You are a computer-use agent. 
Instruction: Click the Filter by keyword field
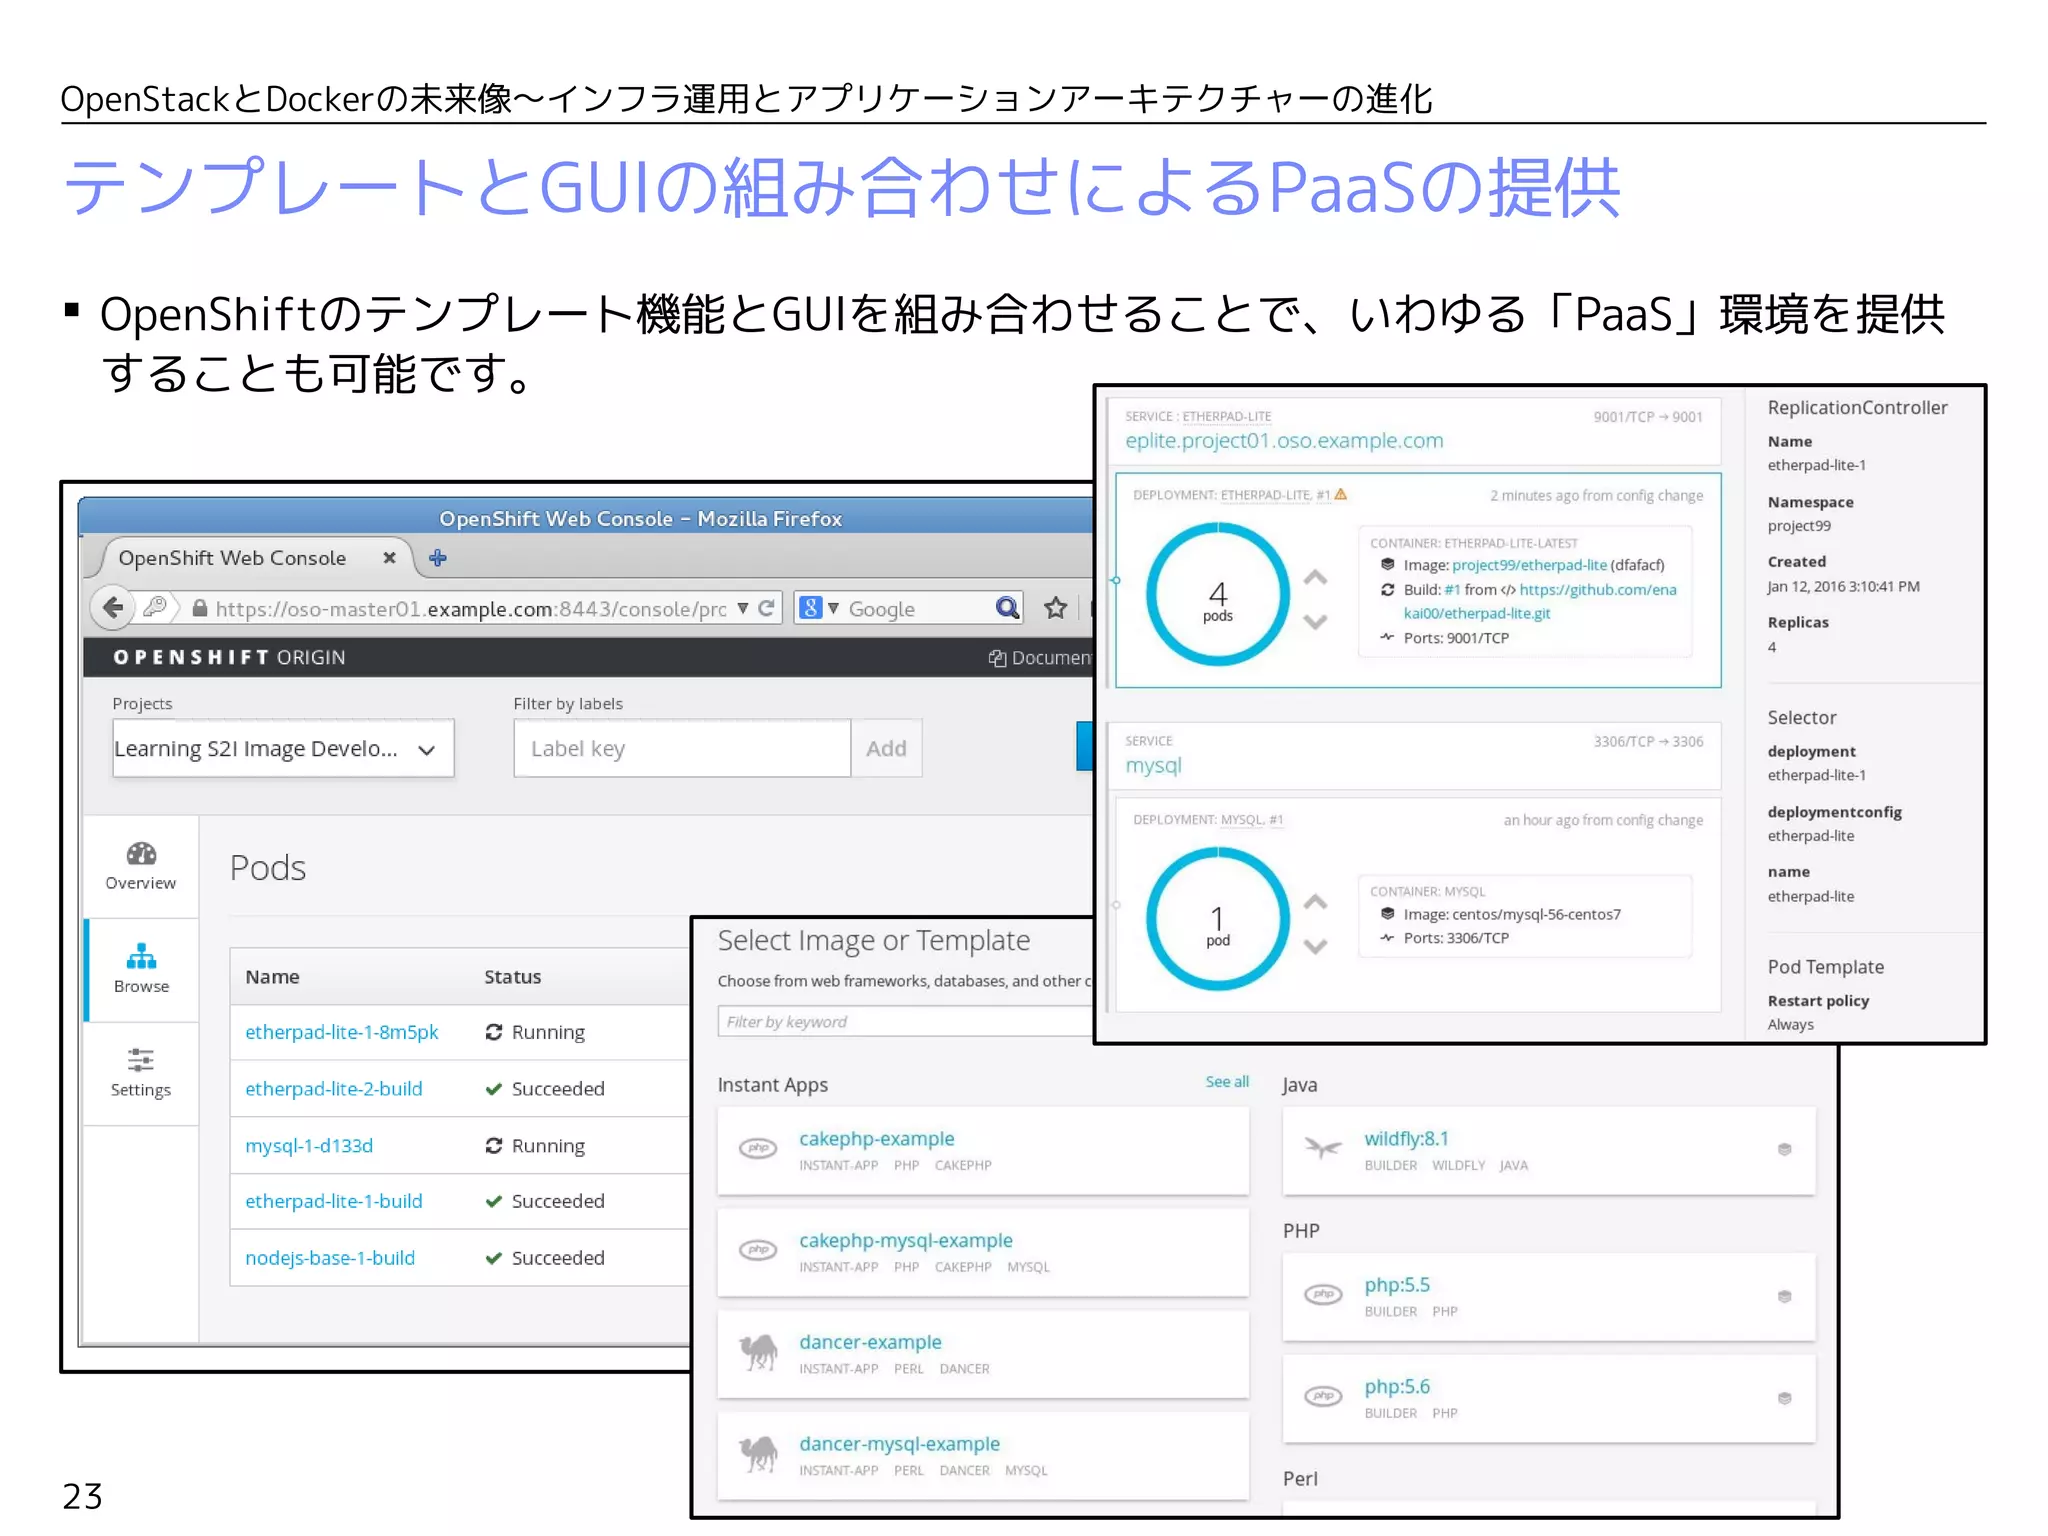click(905, 1021)
